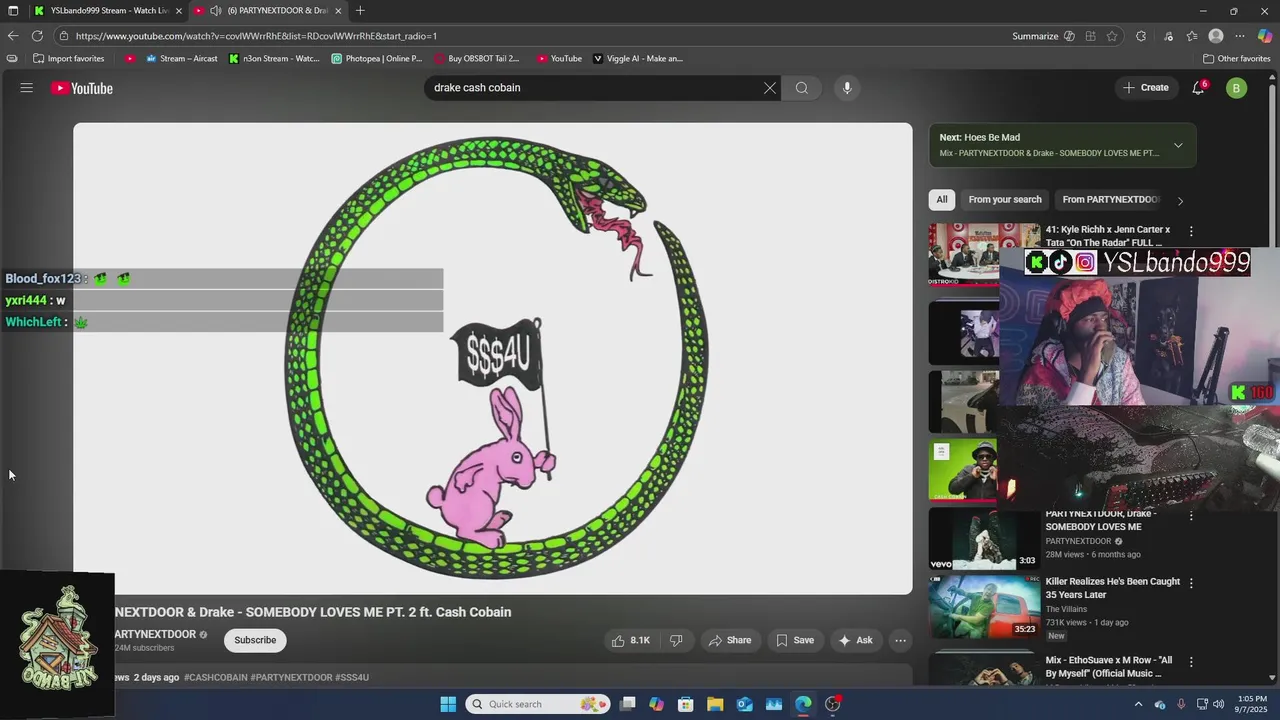This screenshot has width=1280, height=720.
Task: Click the browser address bar URL
Action: tap(256, 36)
